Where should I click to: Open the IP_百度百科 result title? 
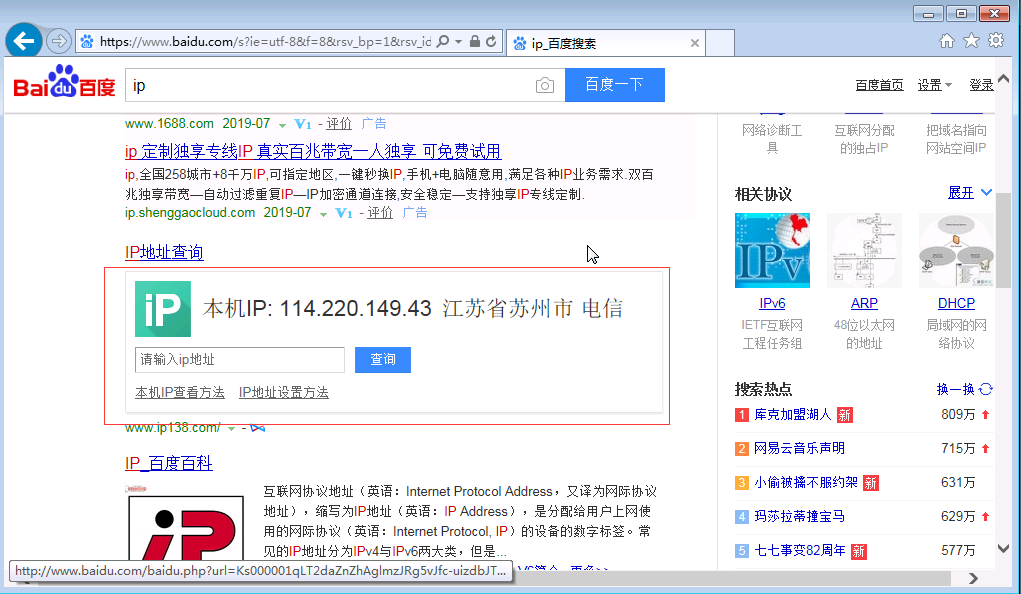(169, 463)
